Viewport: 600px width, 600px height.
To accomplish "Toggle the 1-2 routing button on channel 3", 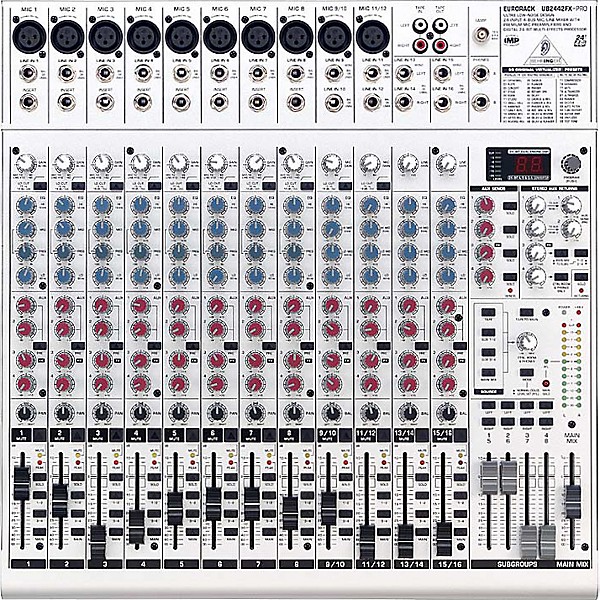I will pyautogui.click(x=116, y=495).
